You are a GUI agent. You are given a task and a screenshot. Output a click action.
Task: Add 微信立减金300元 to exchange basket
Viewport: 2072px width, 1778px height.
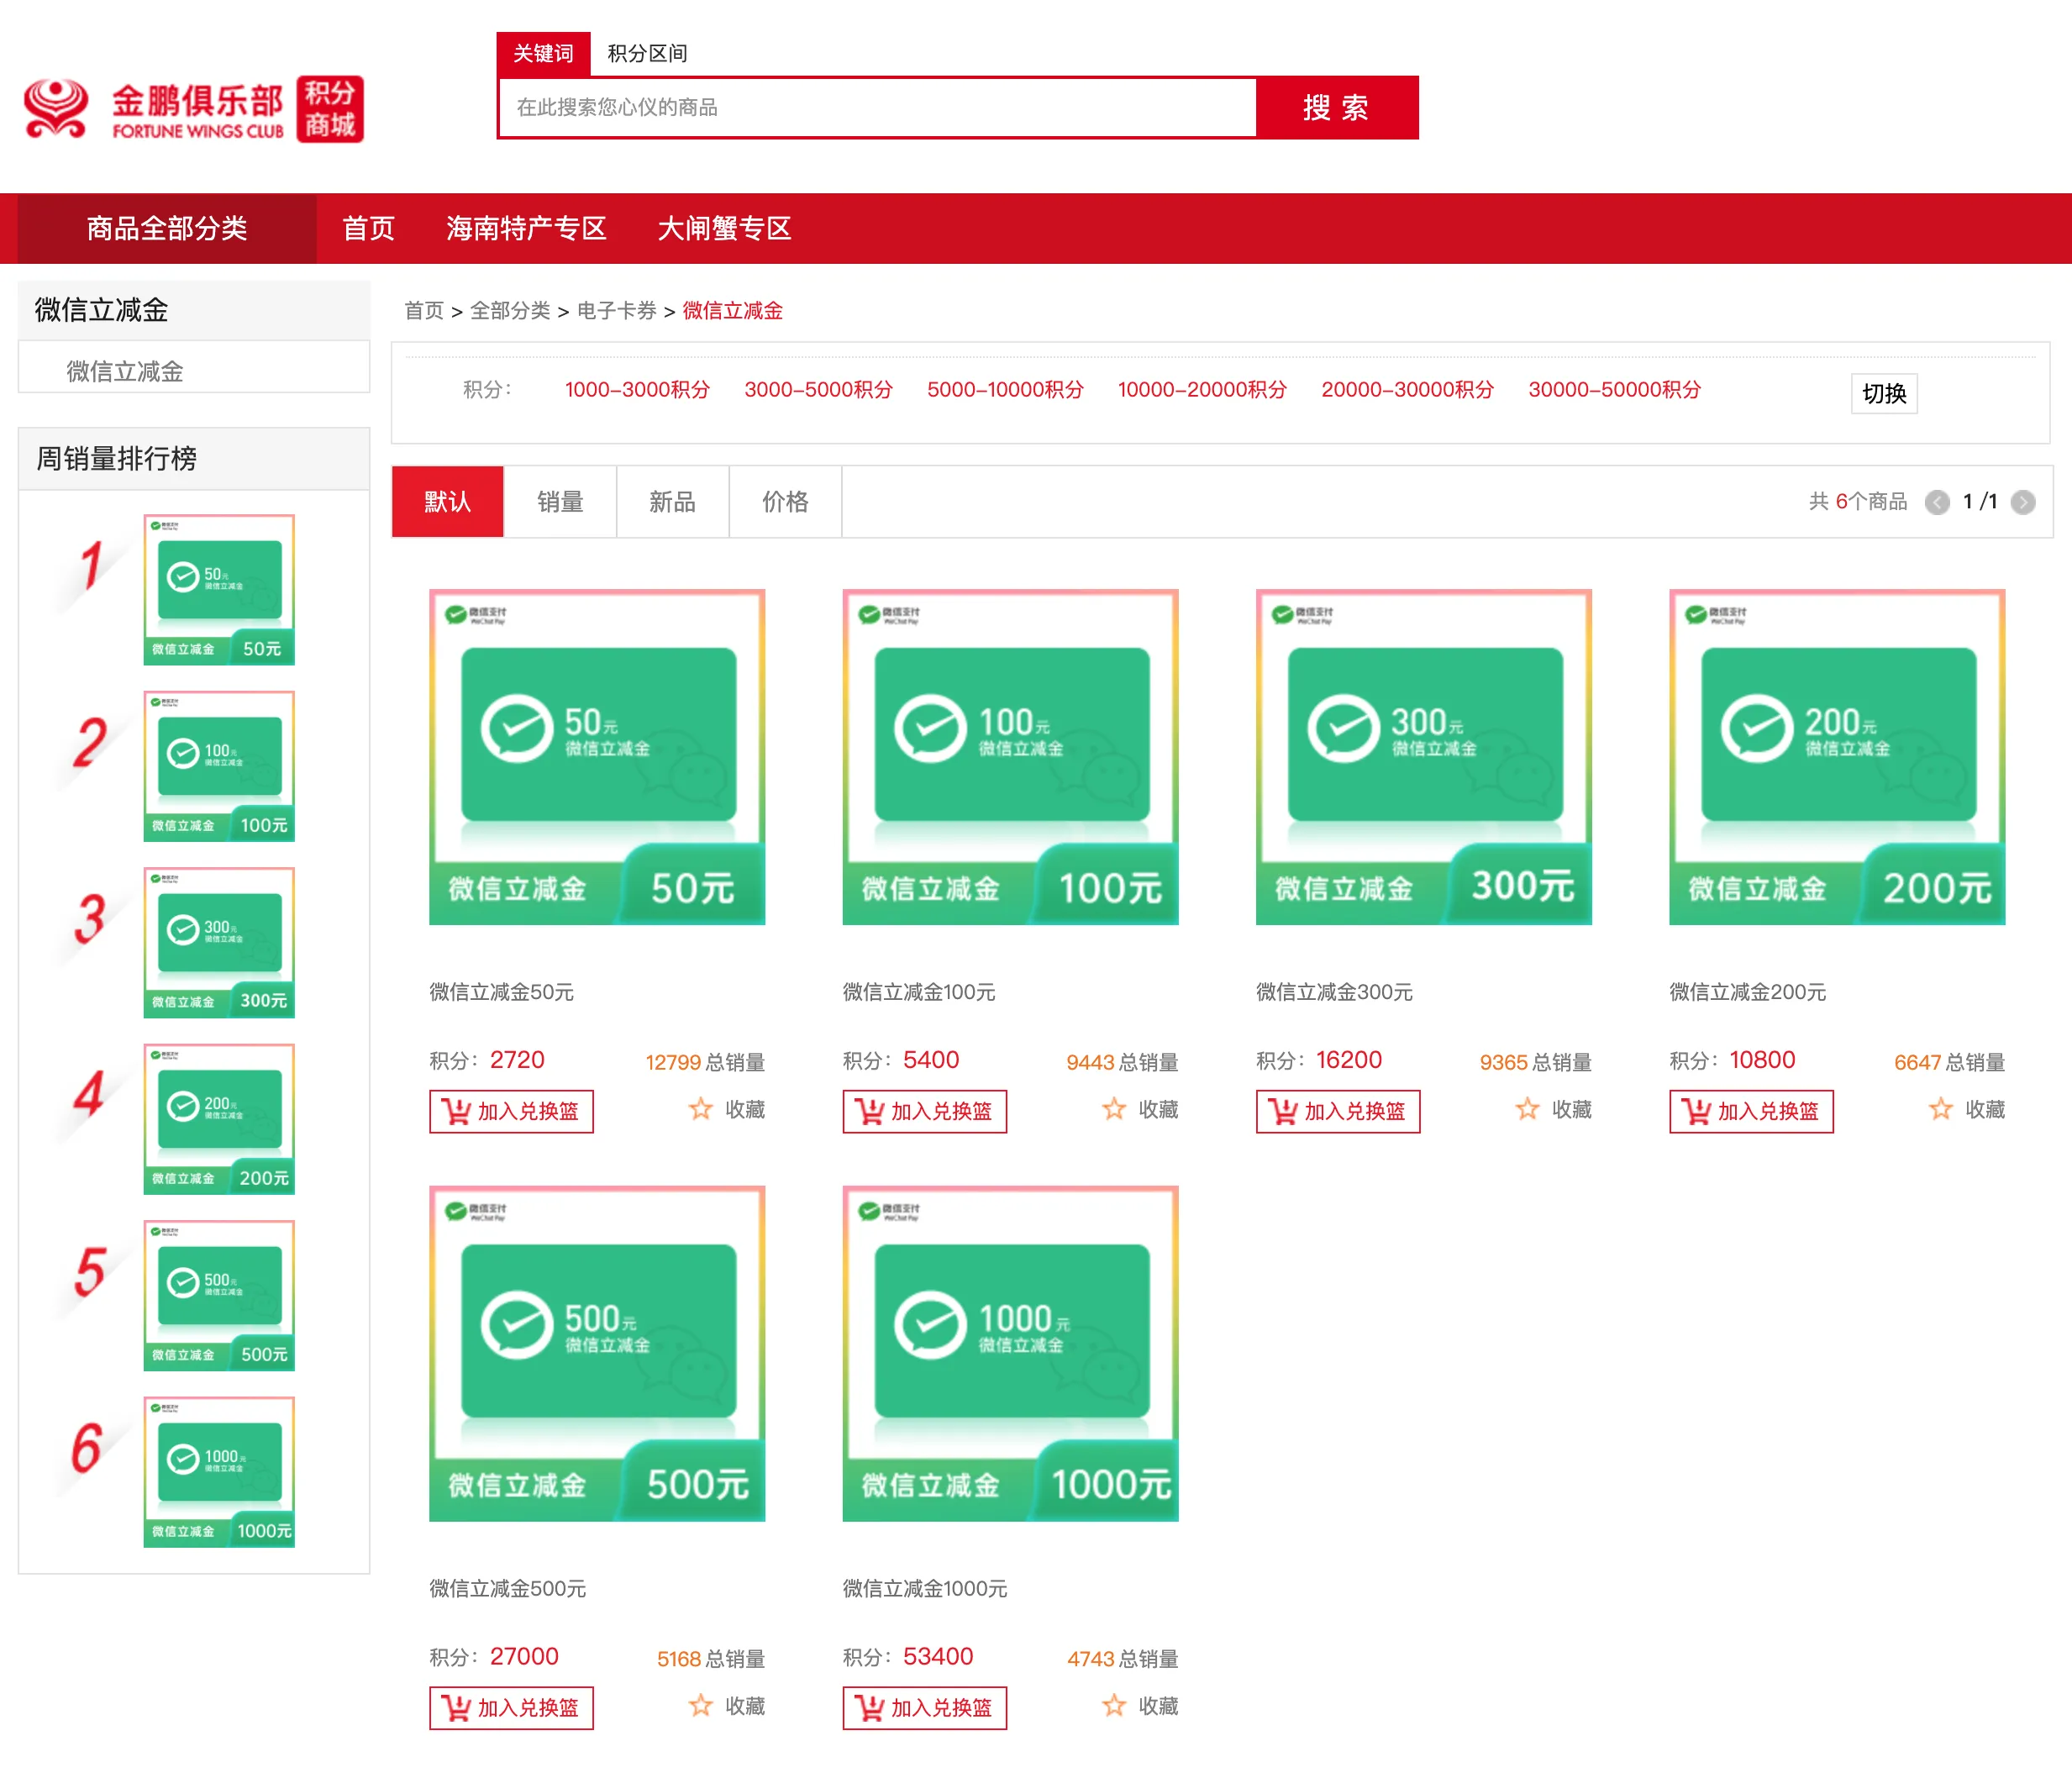click(x=1337, y=1111)
